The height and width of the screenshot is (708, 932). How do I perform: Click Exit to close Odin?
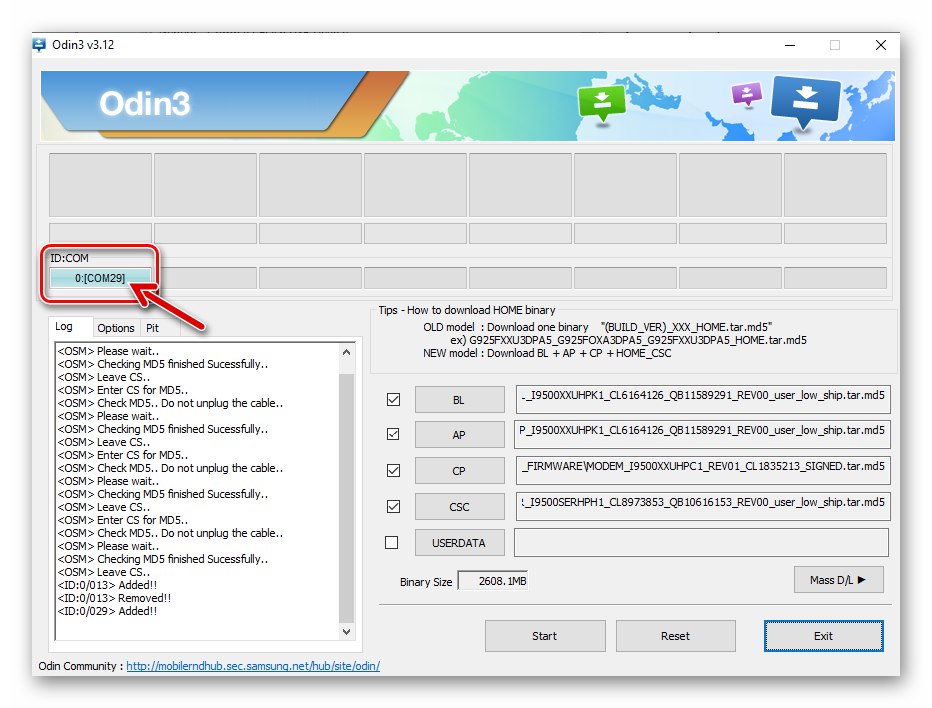point(823,636)
